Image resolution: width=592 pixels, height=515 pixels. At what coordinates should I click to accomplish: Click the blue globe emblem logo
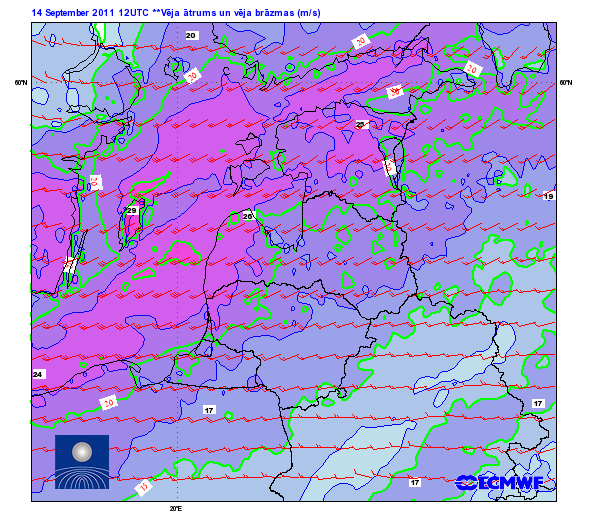(82, 462)
